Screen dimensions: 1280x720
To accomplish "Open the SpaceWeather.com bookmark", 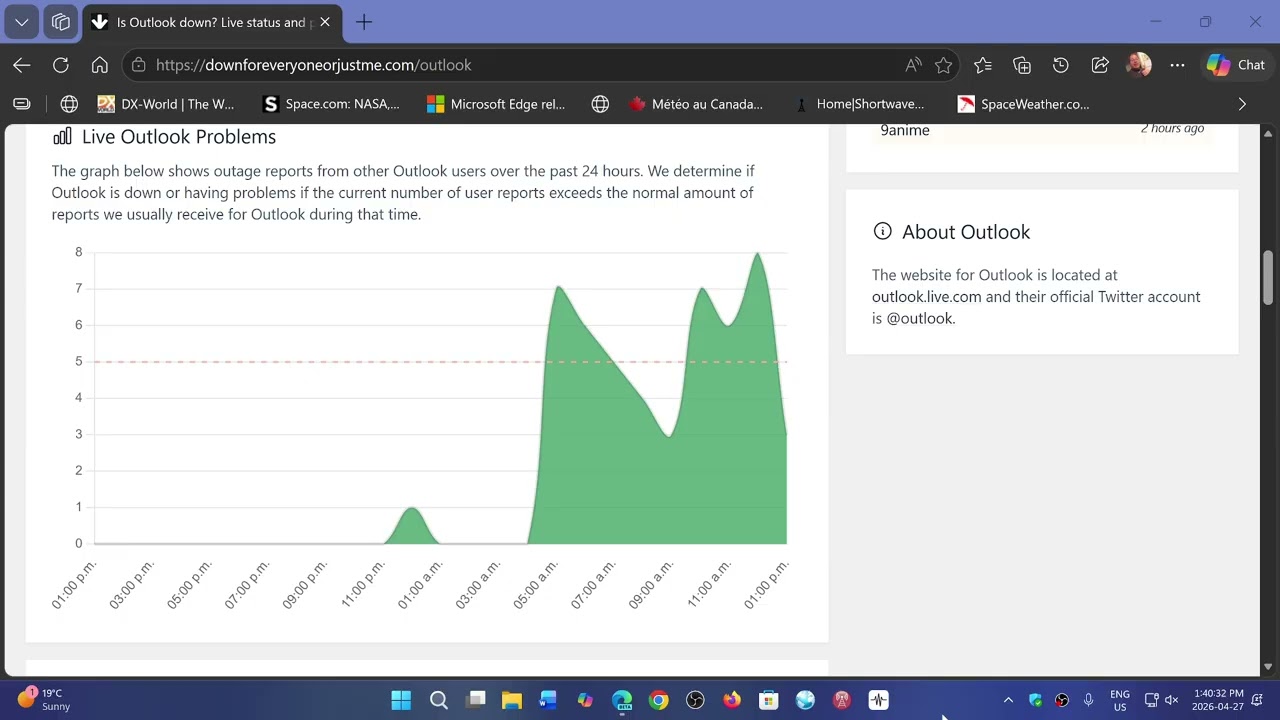I will click(x=1024, y=104).
